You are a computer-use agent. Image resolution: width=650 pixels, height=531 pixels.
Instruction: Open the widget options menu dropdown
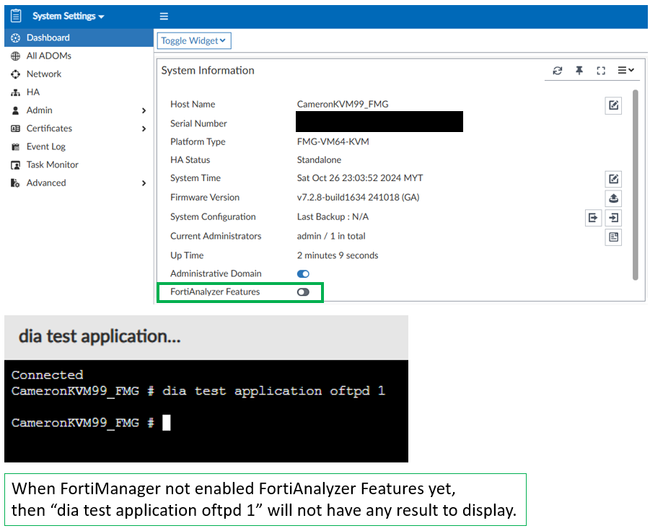pyautogui.click(x=626, y=71)
